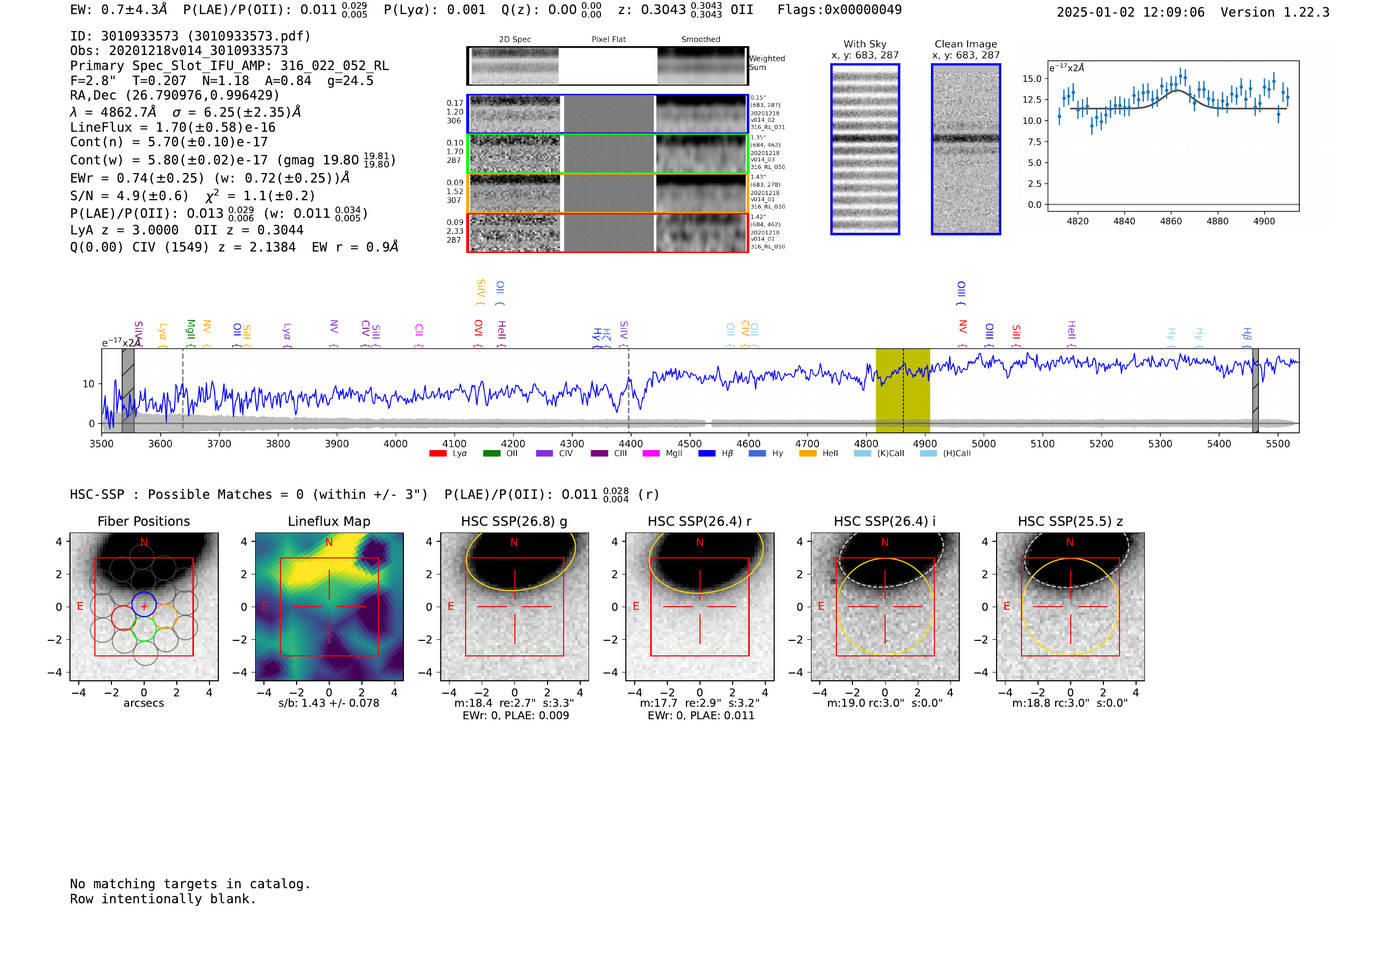Click the hatched gray band near 3550
1400x953 pixels.
[128, 390]
